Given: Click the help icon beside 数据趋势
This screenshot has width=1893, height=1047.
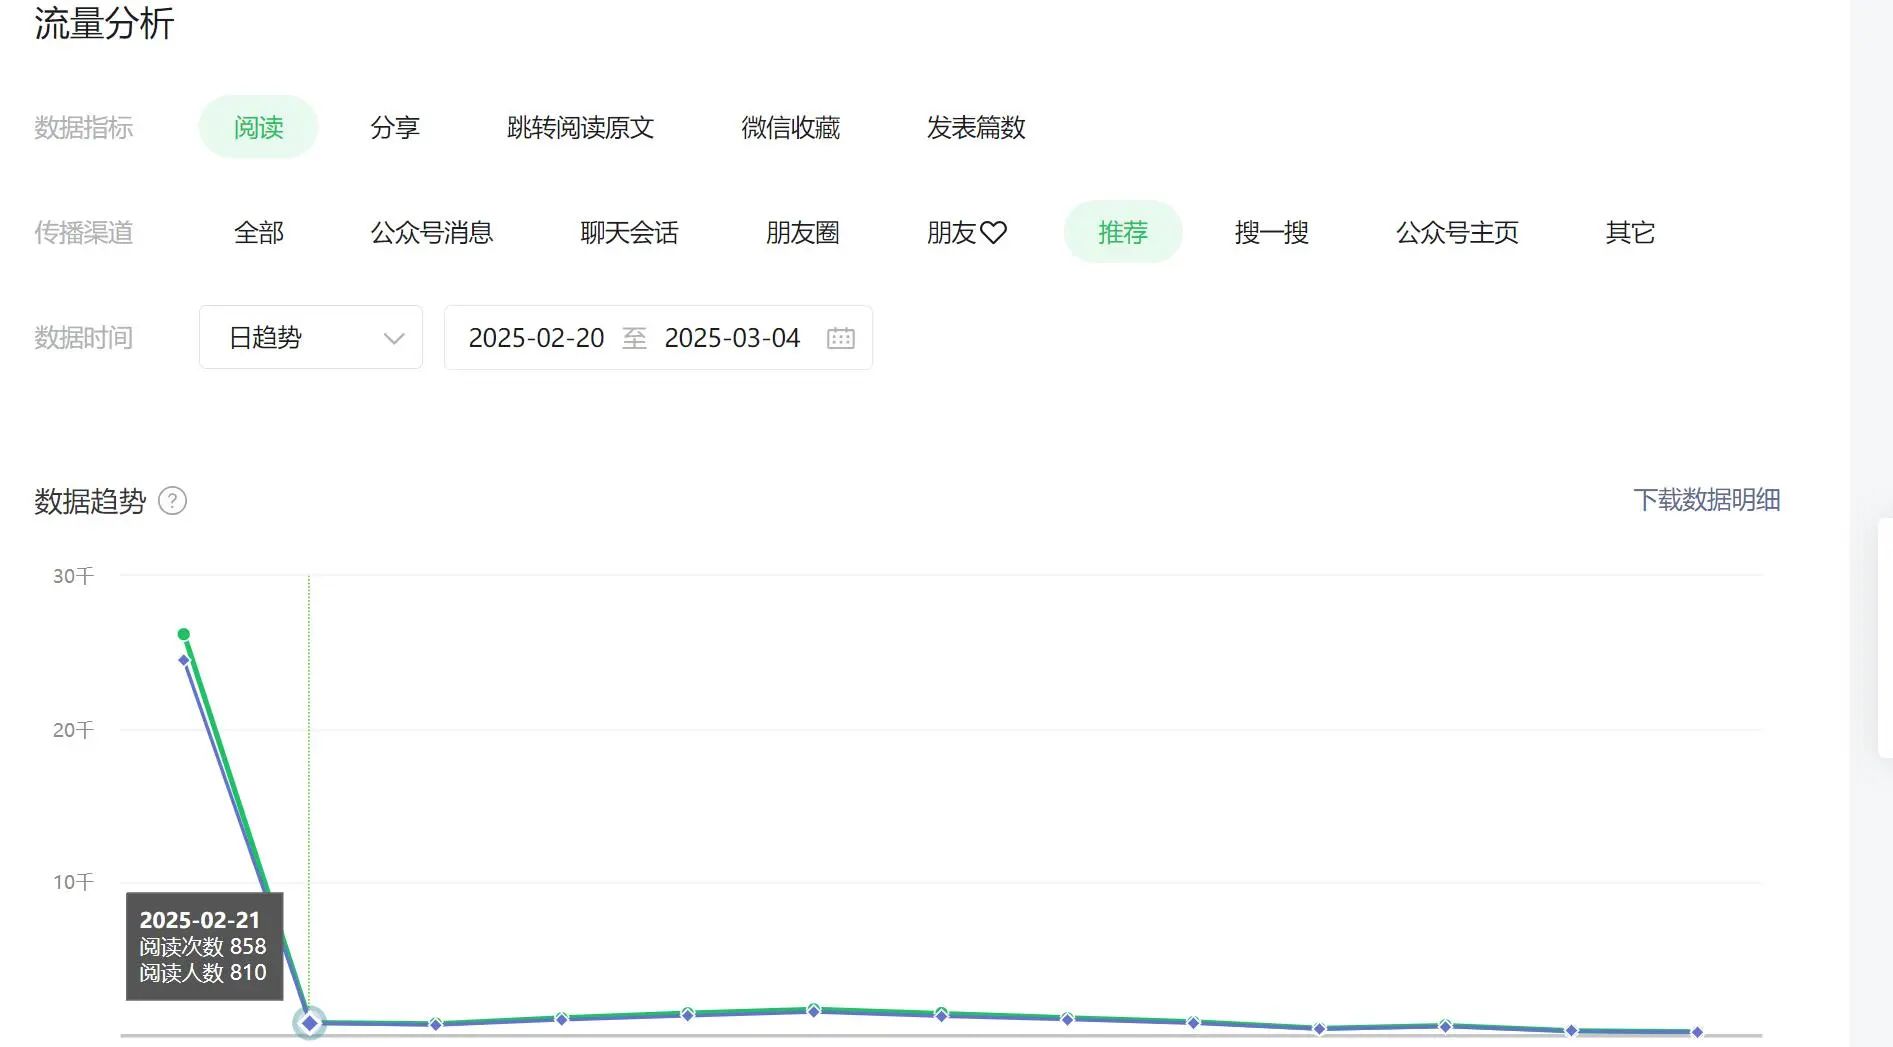Looking at the screenshot, I should [x=173, y=500].
